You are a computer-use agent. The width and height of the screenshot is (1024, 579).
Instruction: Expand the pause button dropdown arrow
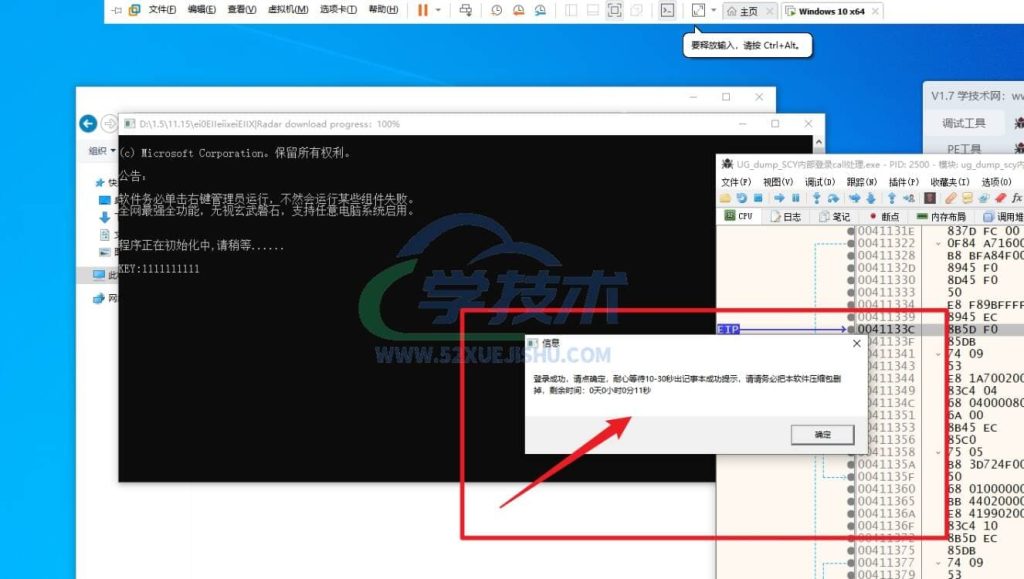(x=438, y=10)
